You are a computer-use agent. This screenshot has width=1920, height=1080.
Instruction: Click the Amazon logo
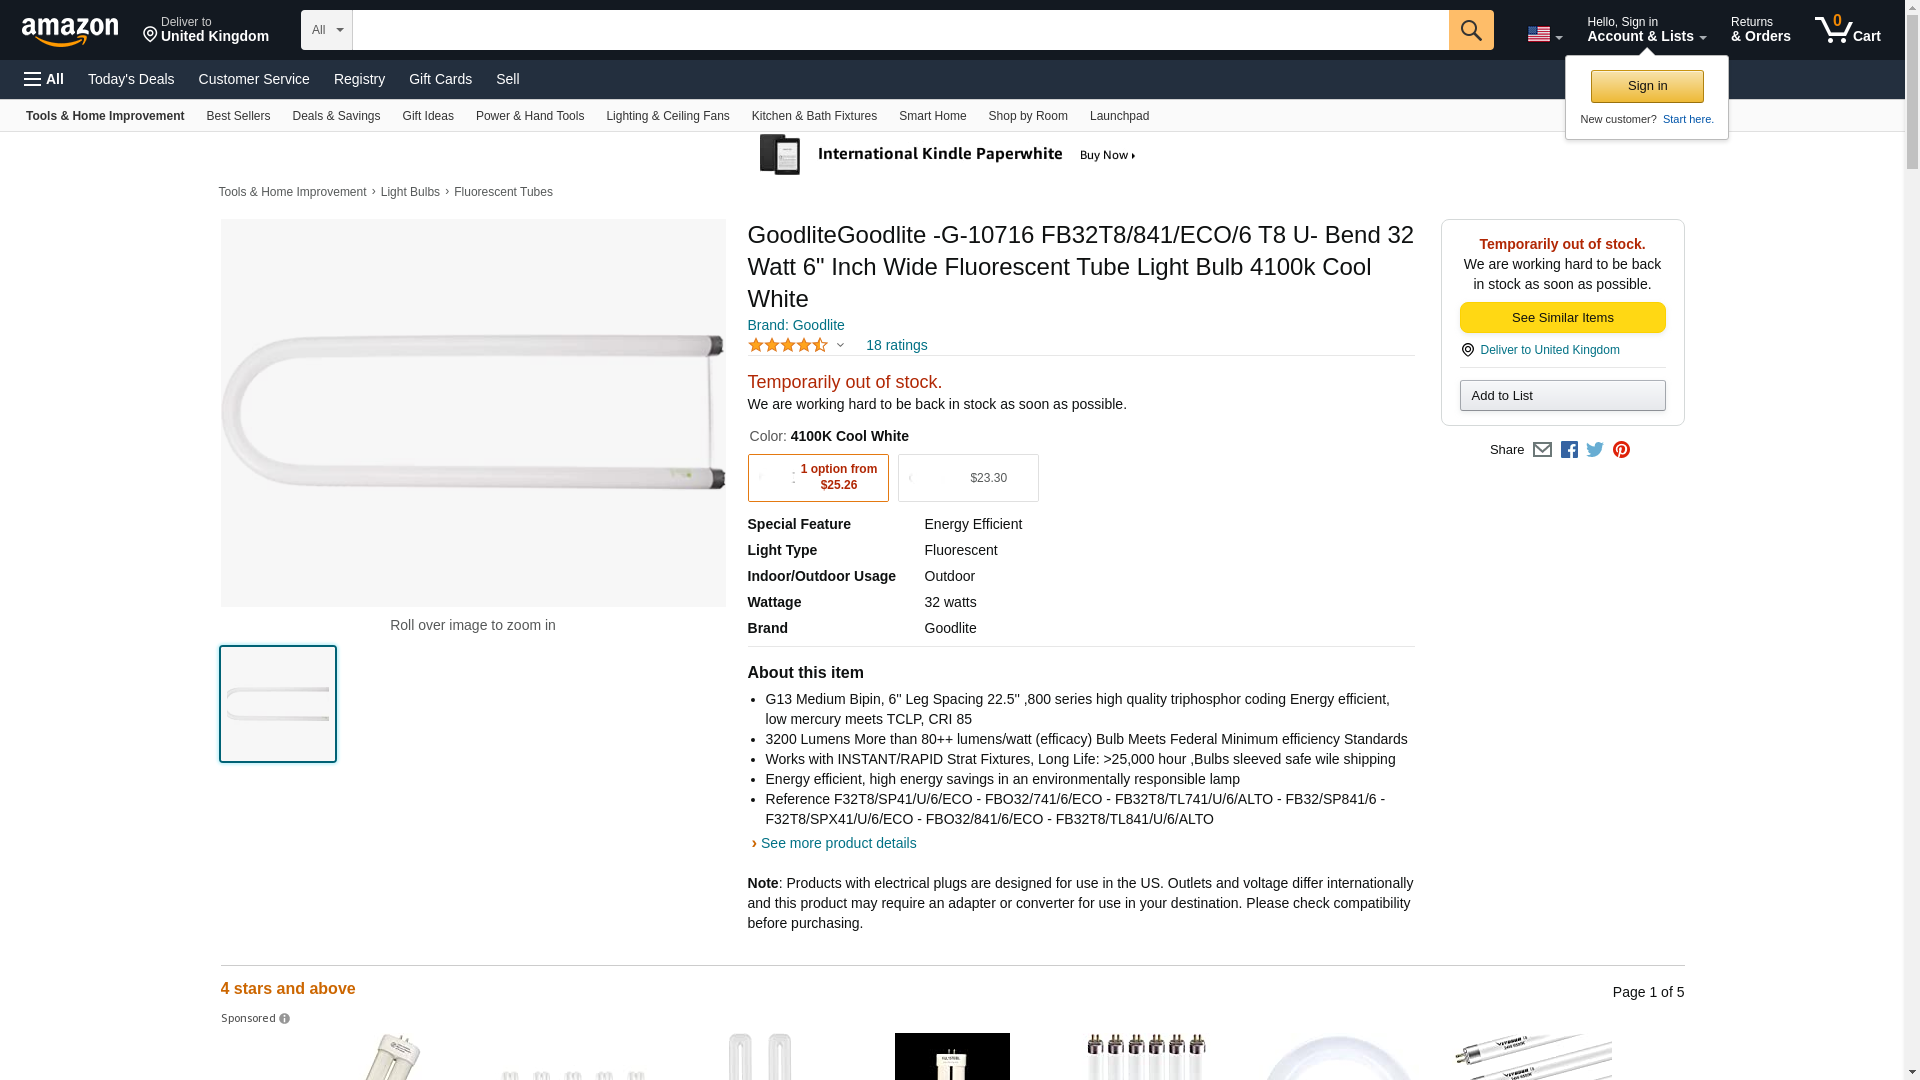click(x=70, y=31)
